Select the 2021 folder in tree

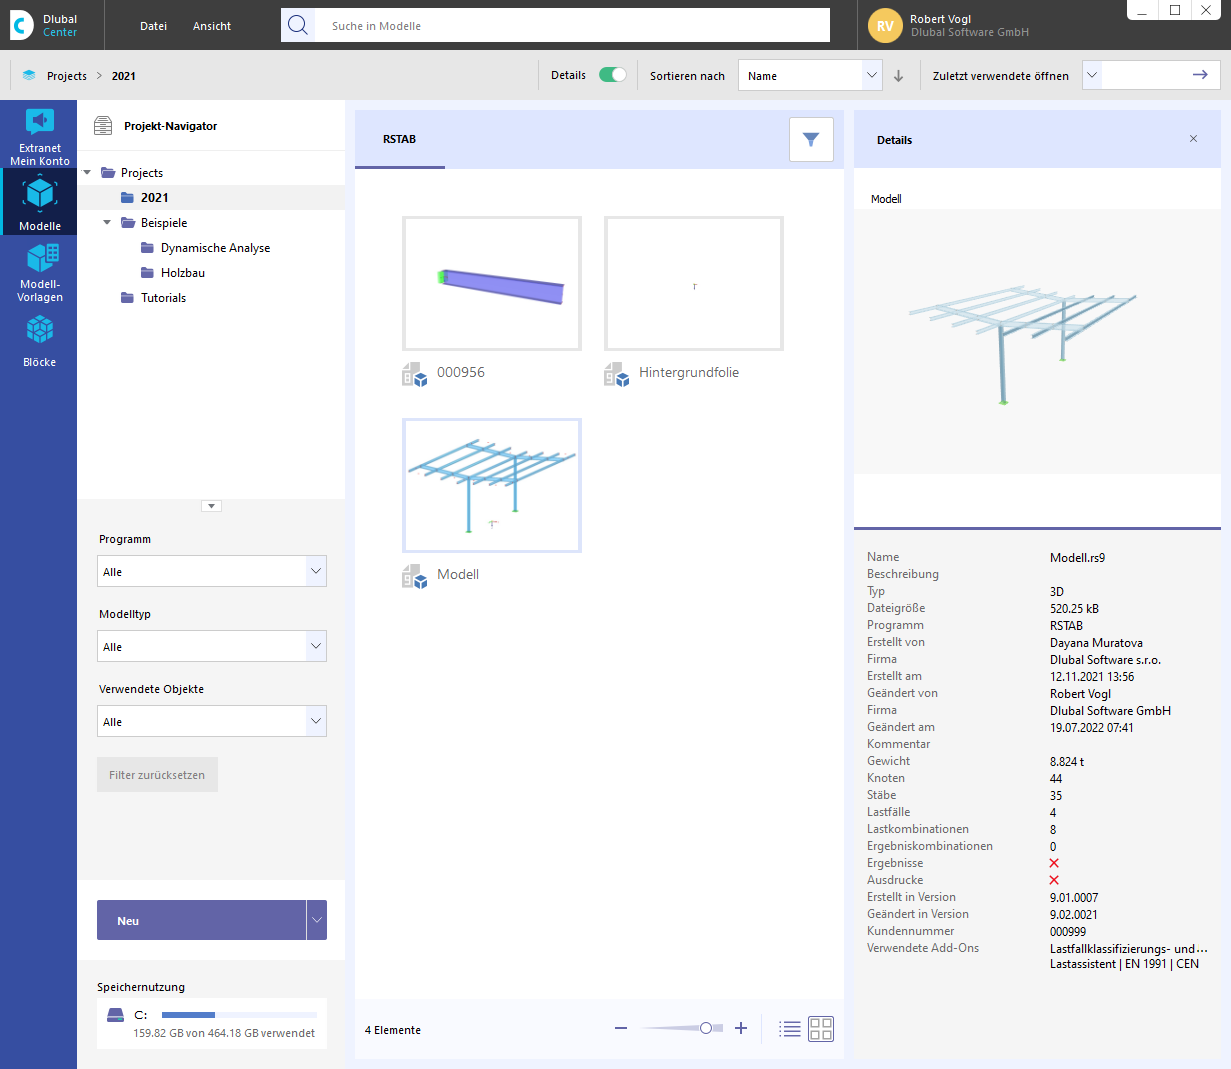coord(154,198)
